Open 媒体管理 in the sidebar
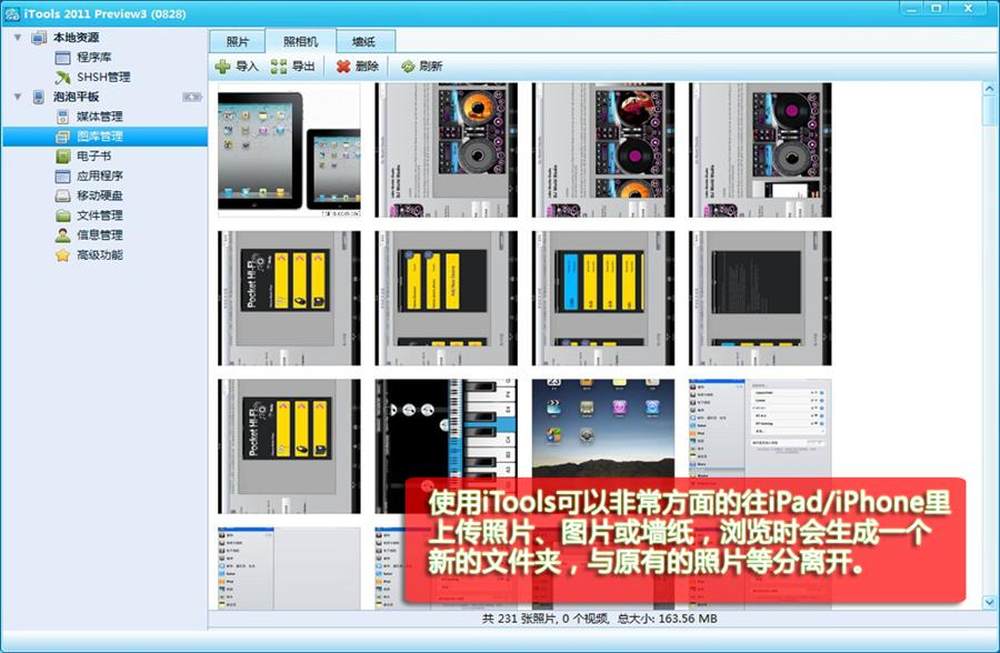 tap(99, 117)
